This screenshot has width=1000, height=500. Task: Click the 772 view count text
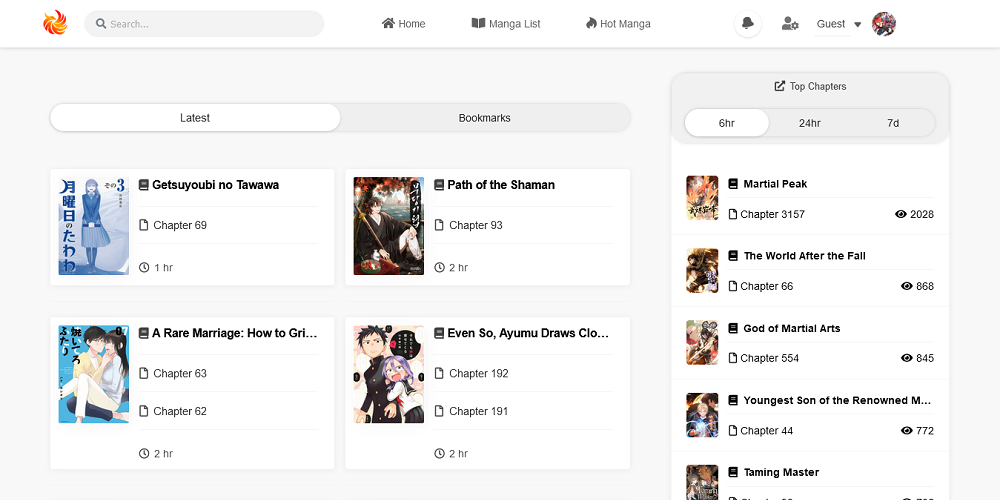click(x=925, y=430)
